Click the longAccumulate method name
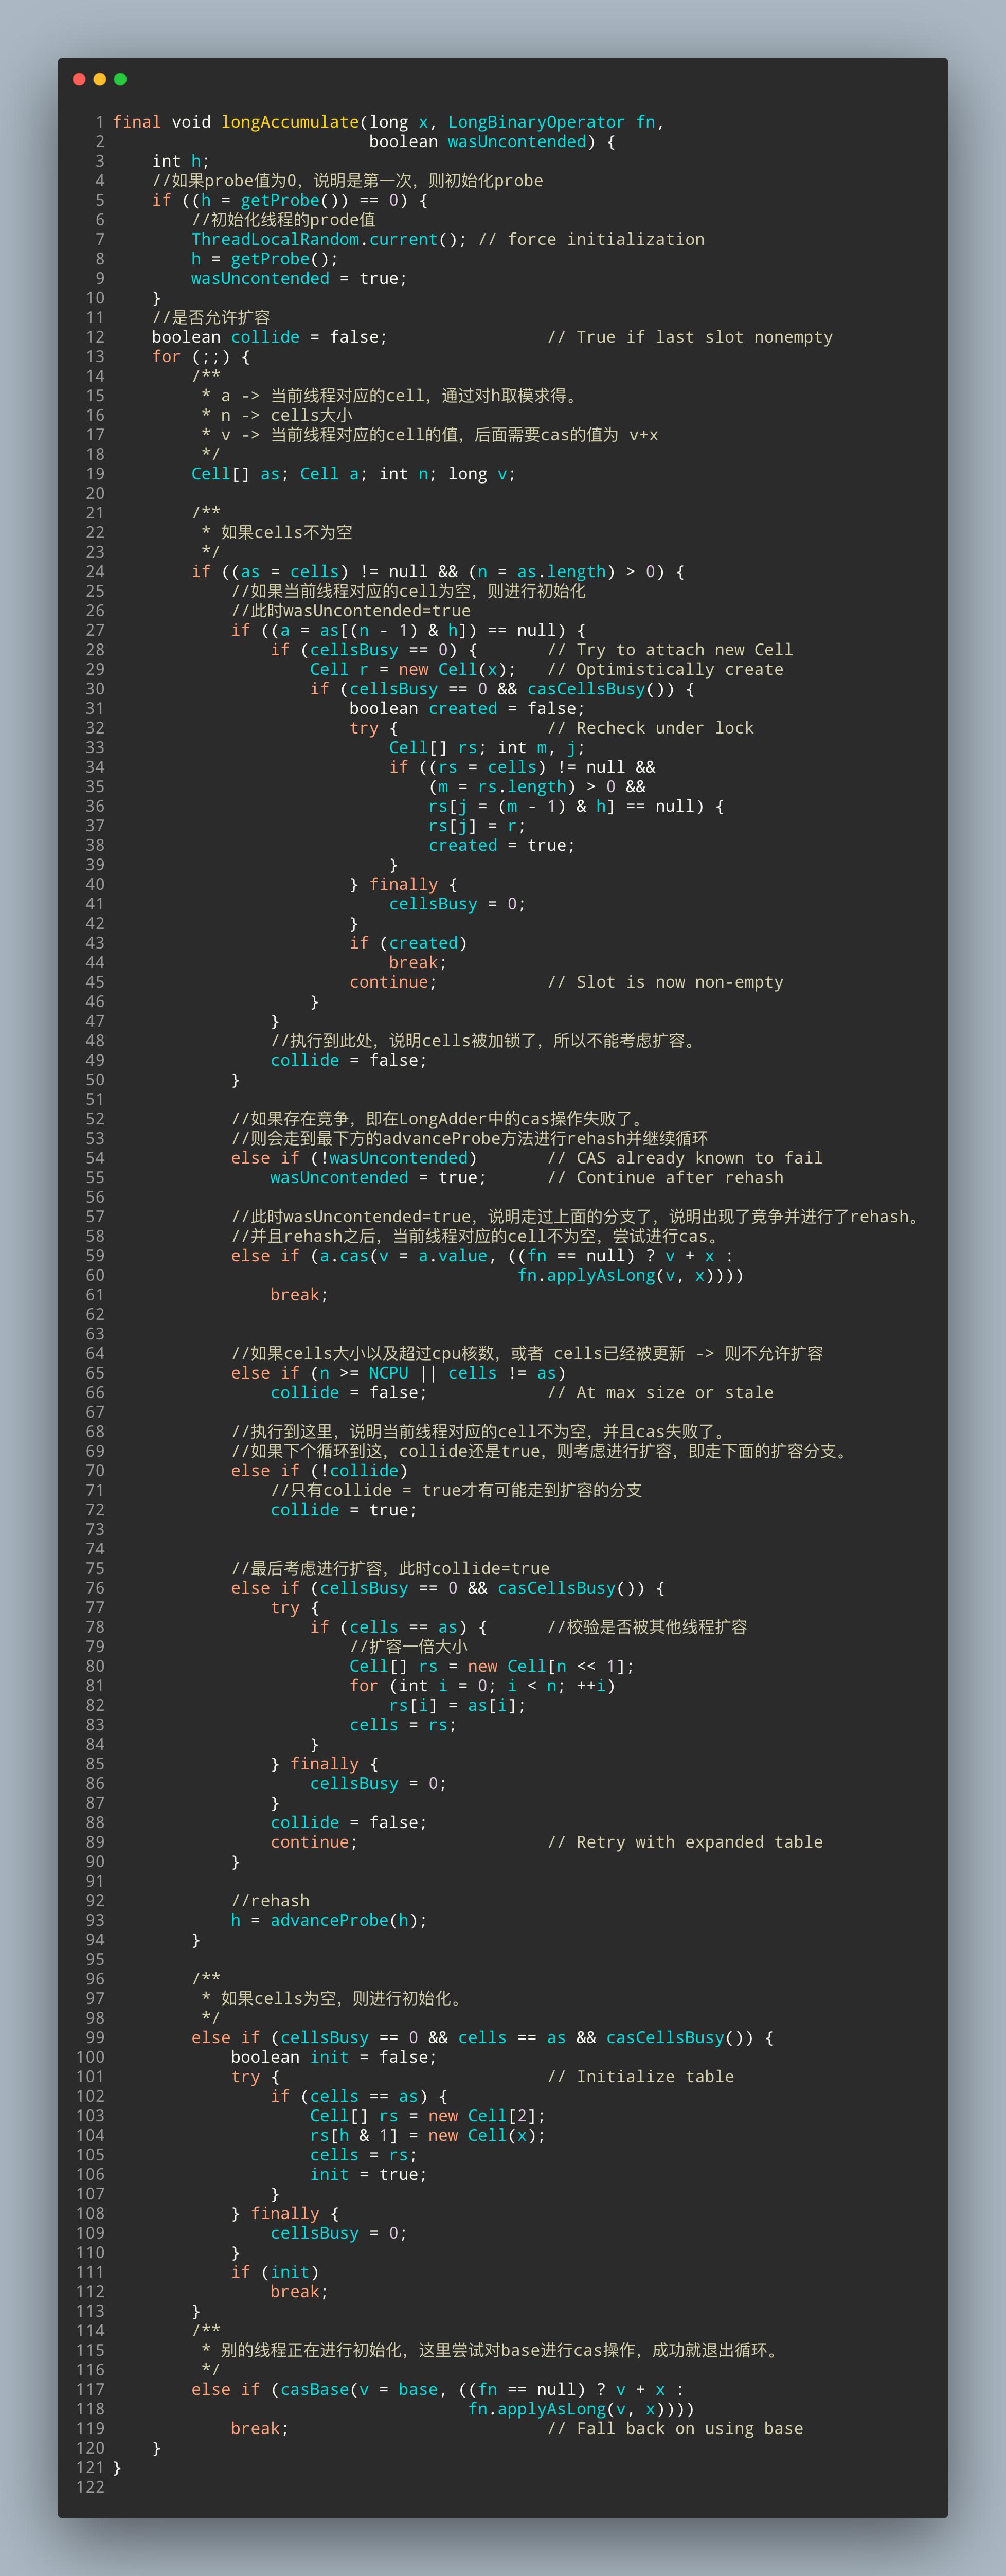 pos(290,122)
